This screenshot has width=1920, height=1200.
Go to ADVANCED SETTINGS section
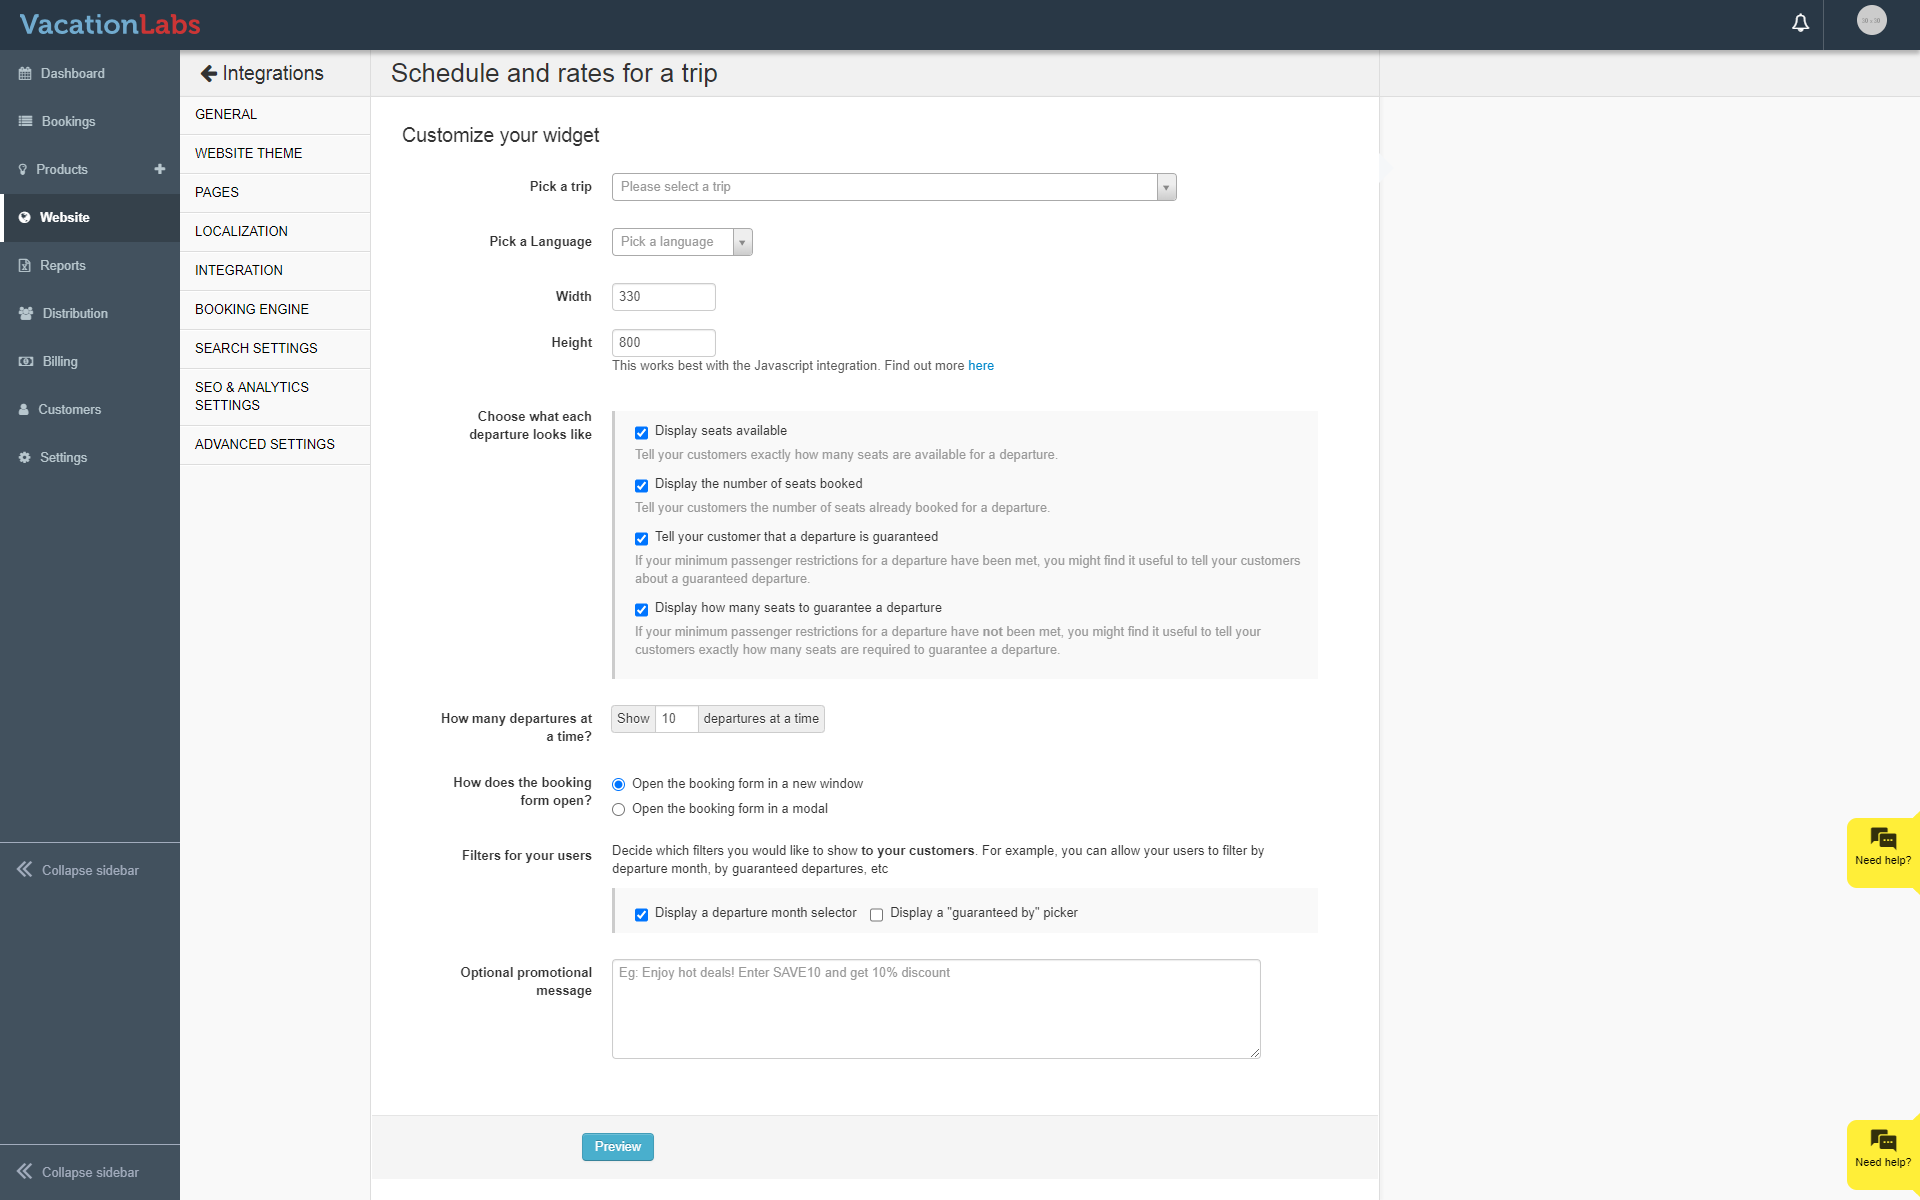265,445
